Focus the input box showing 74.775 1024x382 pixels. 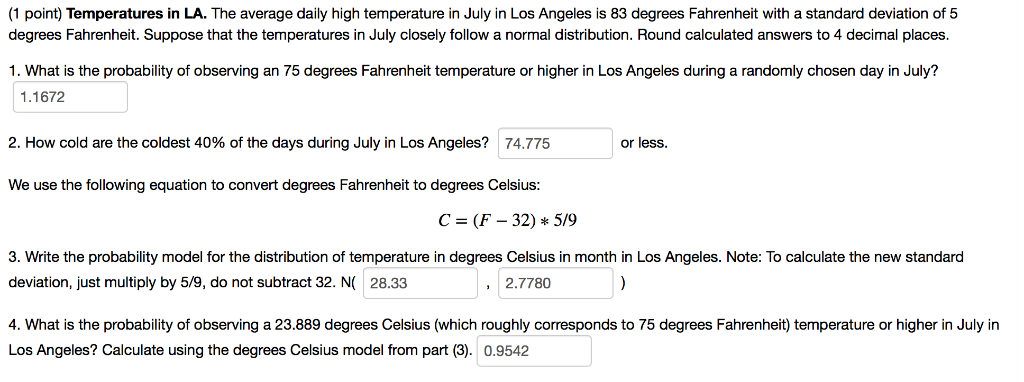(x=556, y=143)
